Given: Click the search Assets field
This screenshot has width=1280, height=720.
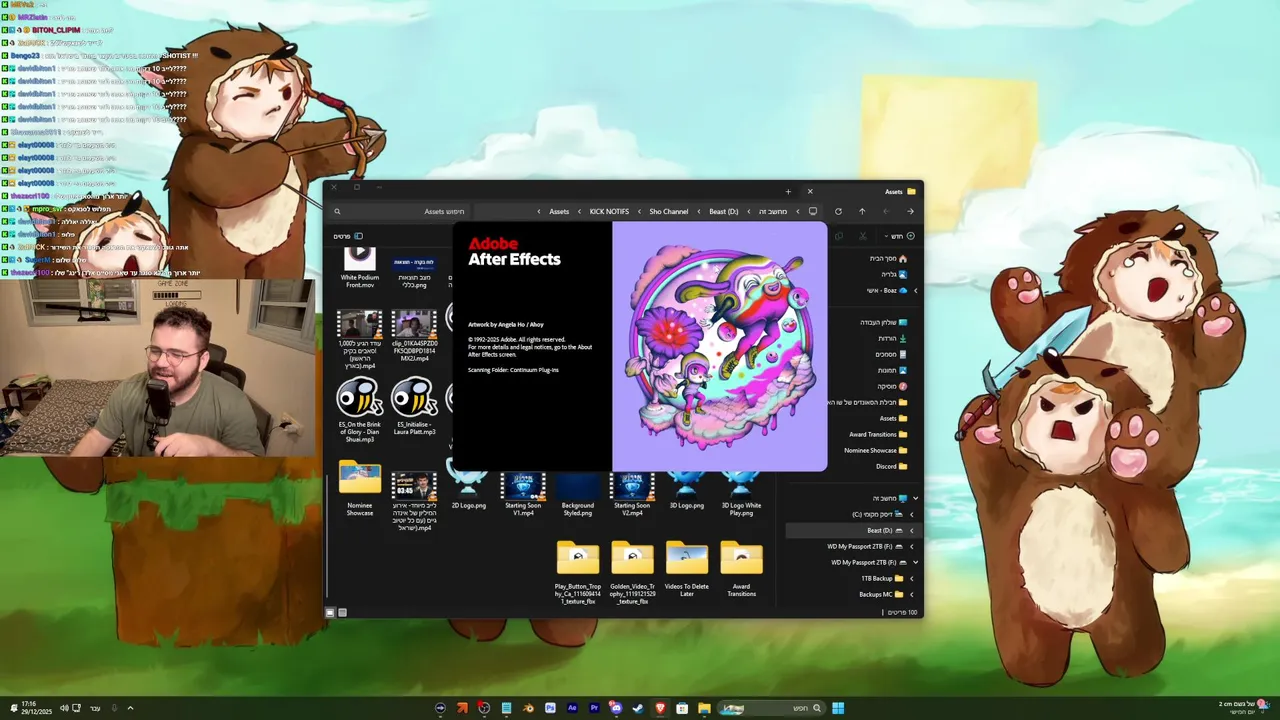Looking at the screenshot, I should pyautogui.click(x=400, y=211).
